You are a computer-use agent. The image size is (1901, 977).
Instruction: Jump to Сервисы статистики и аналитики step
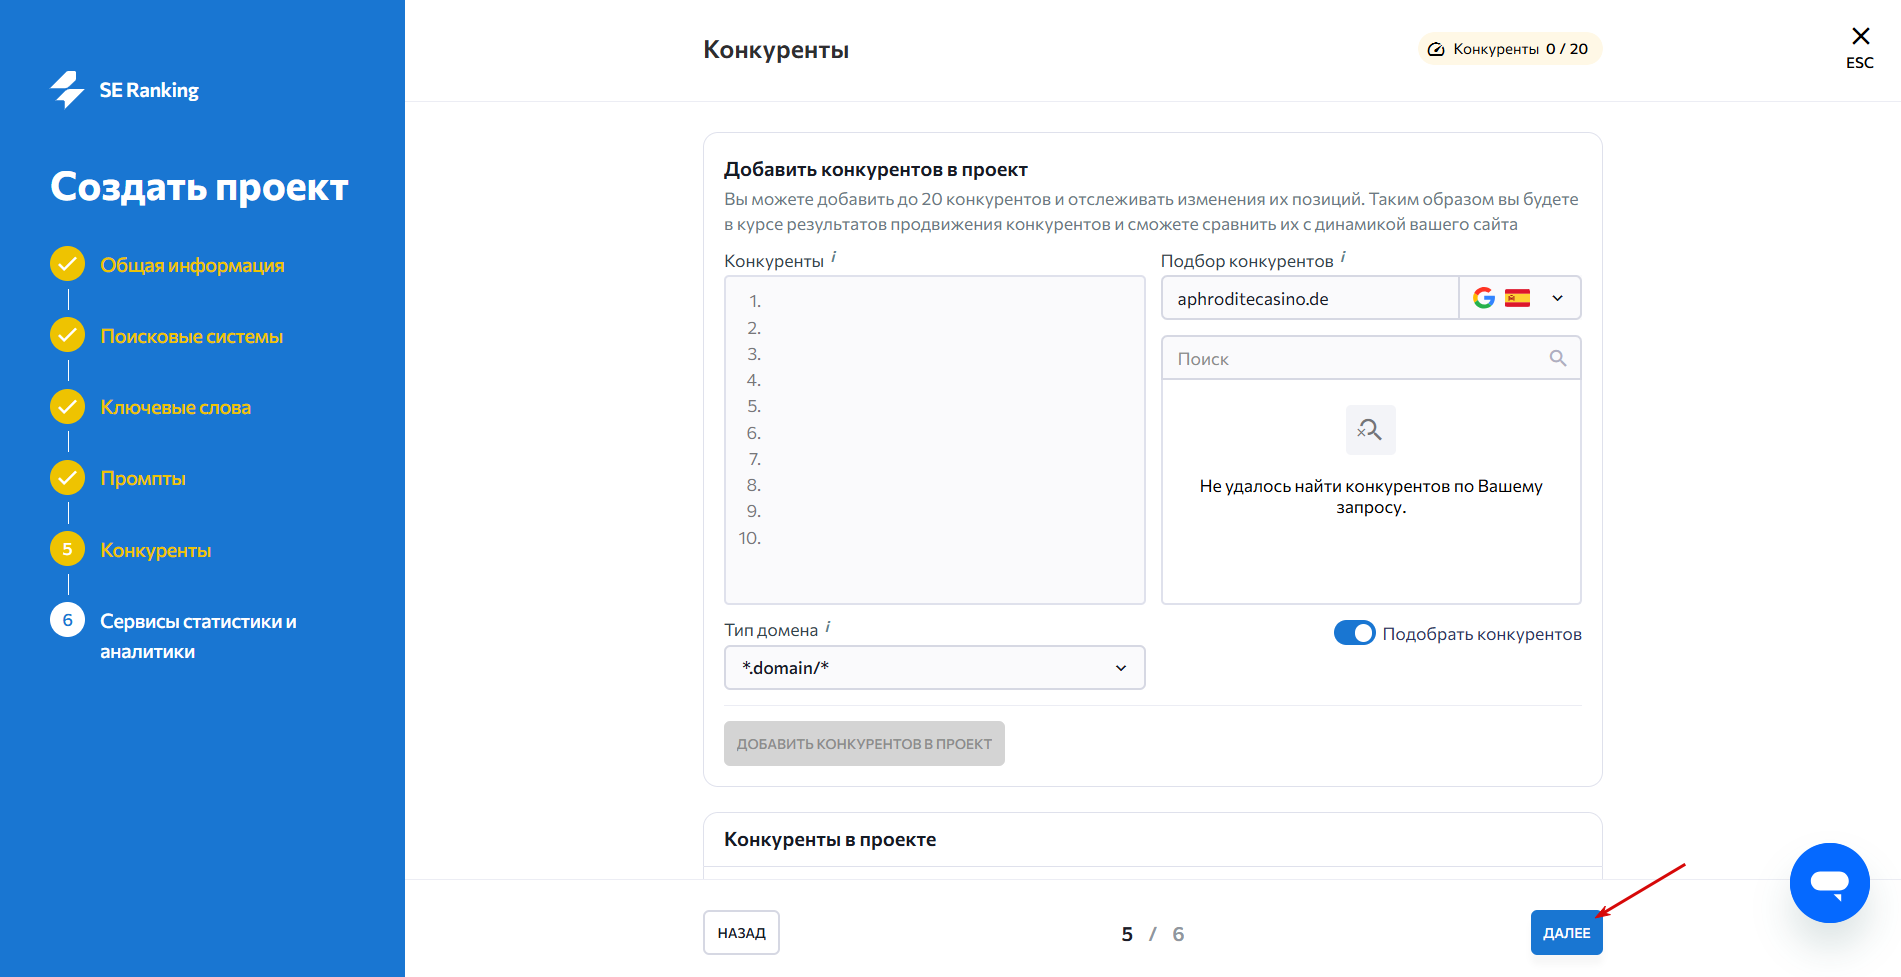coord(198,636)
